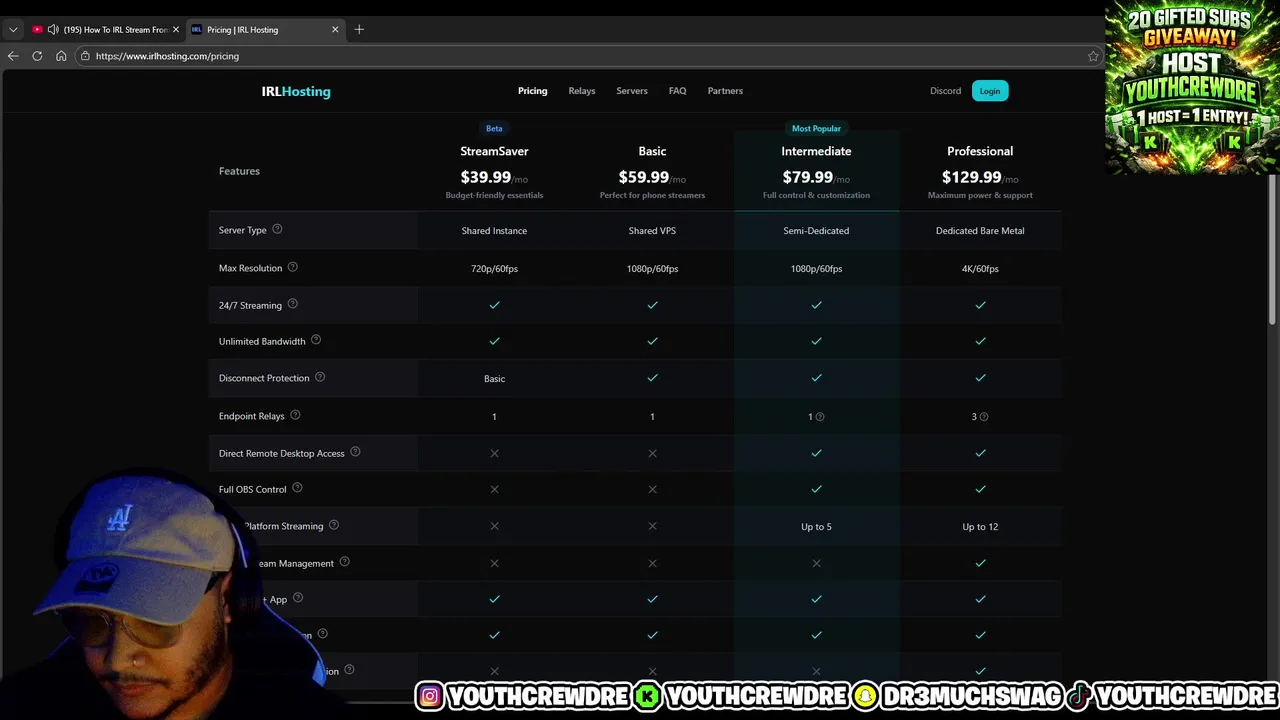Reload the page with refresh icon

point(37,56)
